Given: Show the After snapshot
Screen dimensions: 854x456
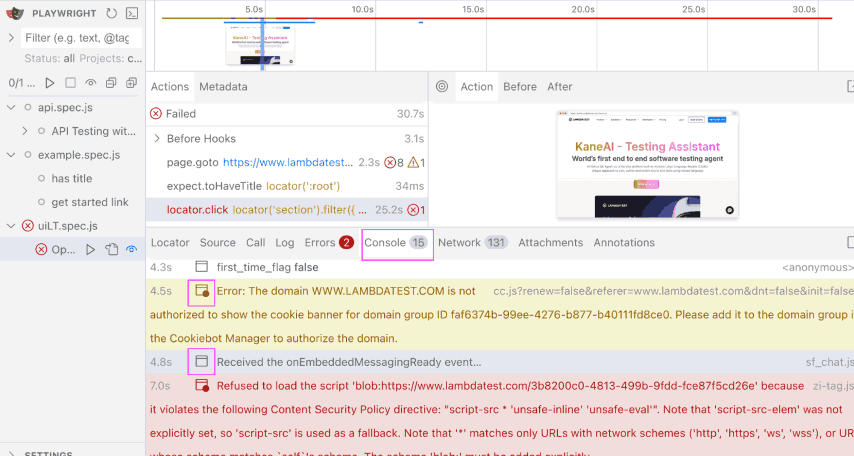Looking at the screenshot, I should 559,87.
